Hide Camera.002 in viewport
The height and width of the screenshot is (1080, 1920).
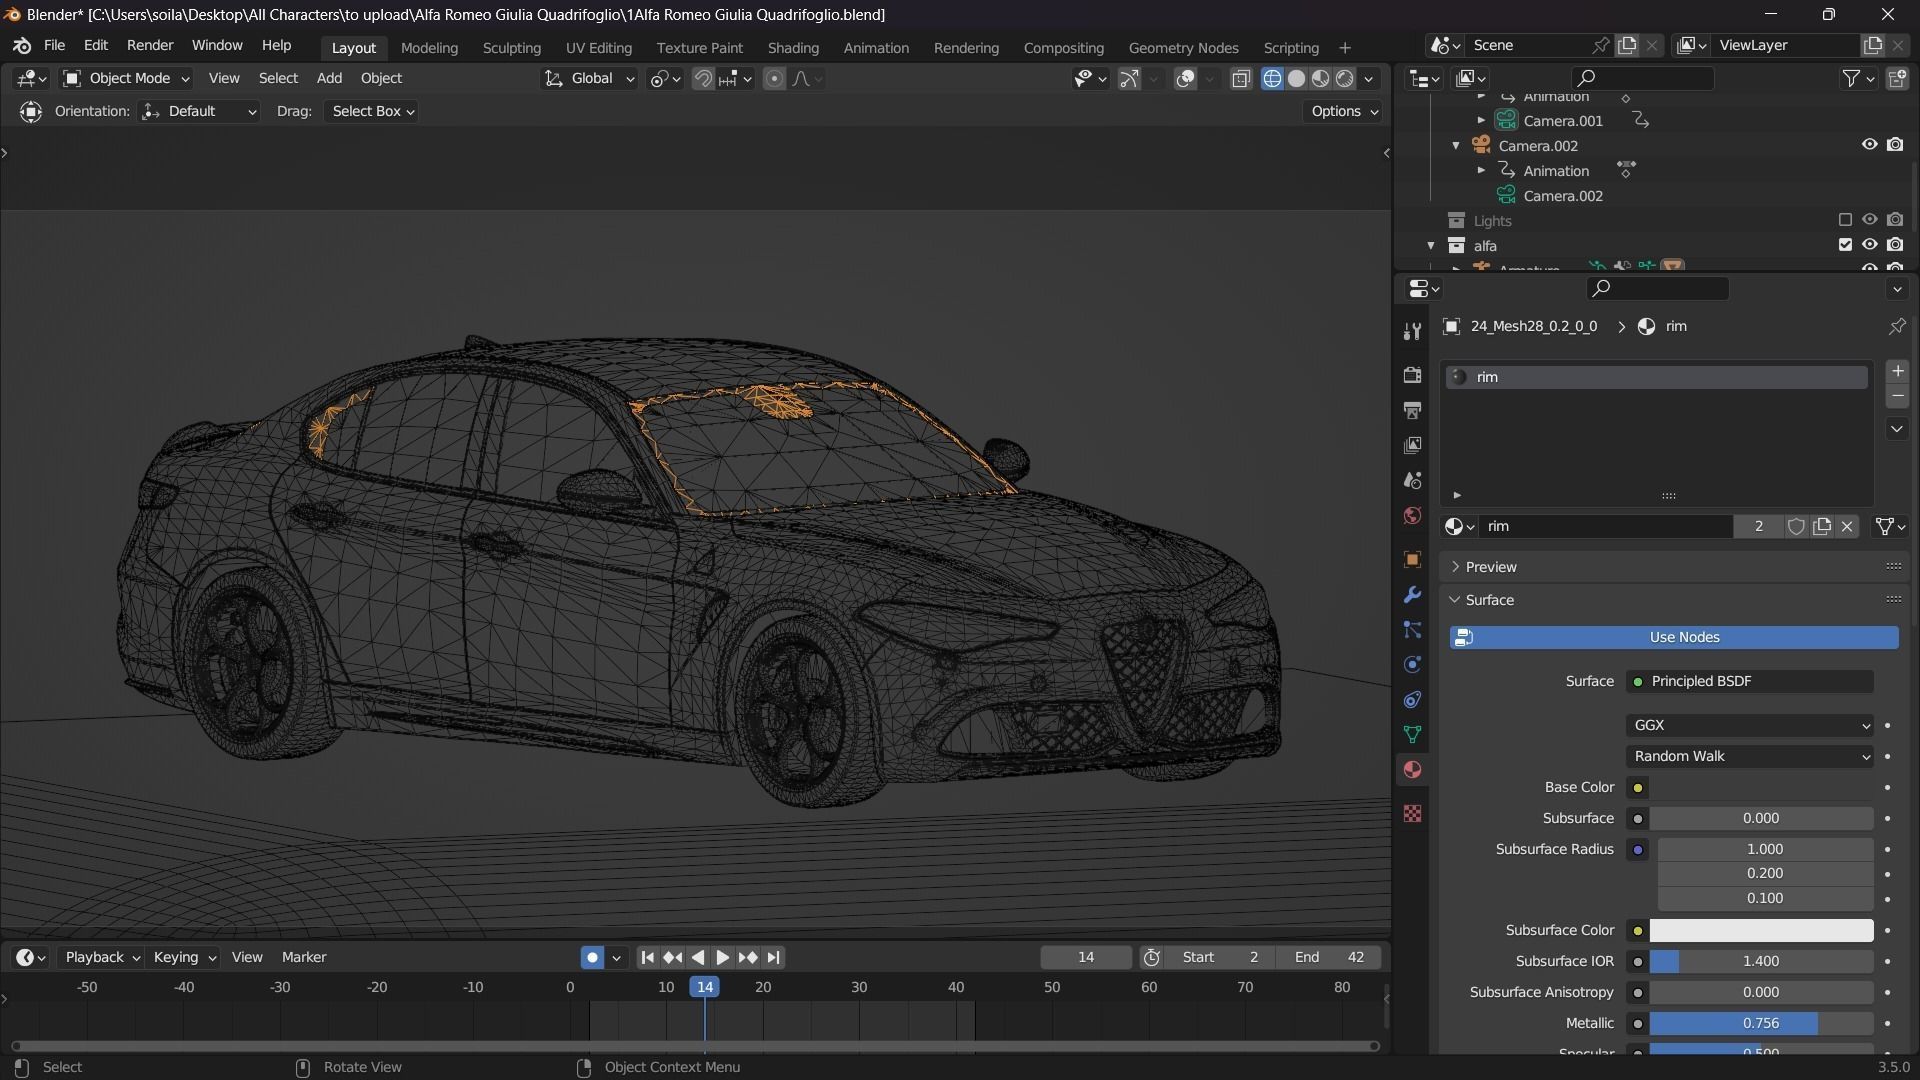pos(1869,145)
